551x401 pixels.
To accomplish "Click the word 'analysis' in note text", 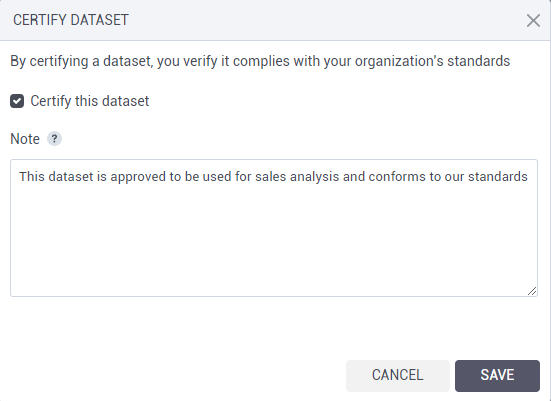I will pyautogui.click(x=315, y=176).
